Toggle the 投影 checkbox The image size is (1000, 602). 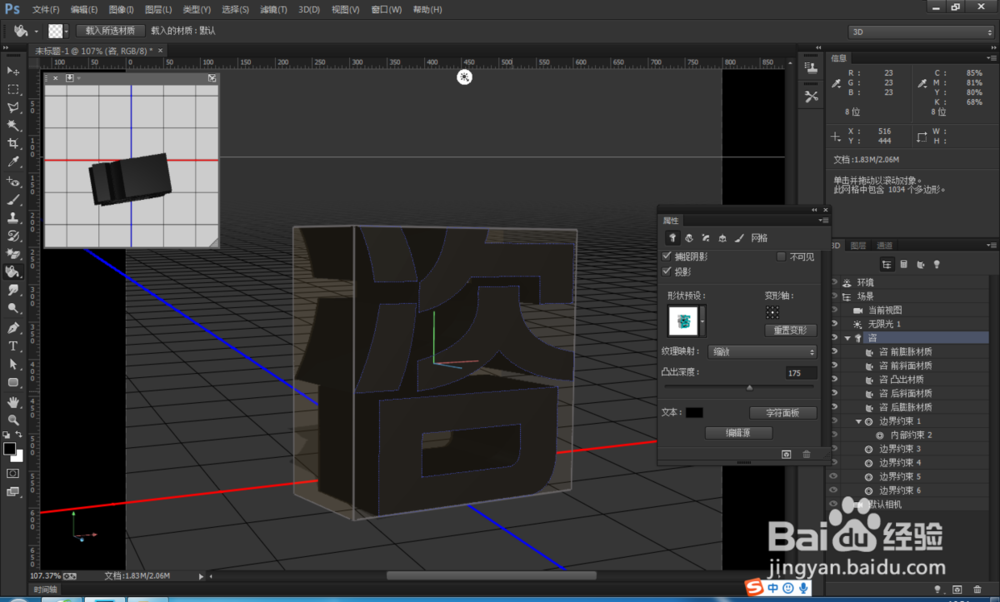click(668, 271)
